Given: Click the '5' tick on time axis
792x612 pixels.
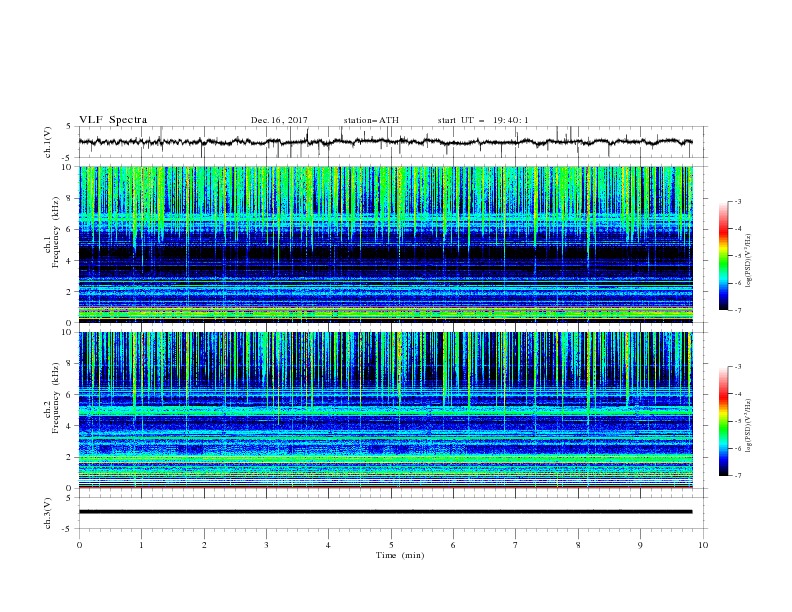Looking at the screenshot, I should [x=391, y=545].
